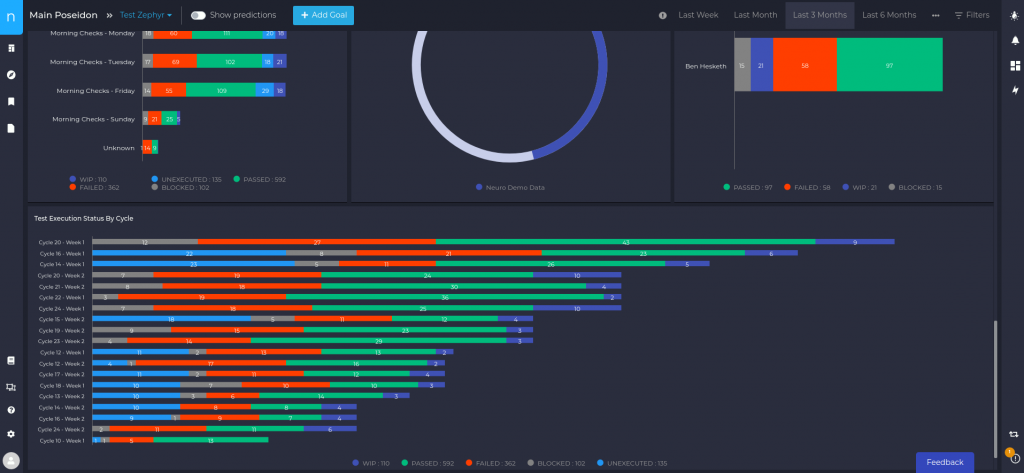Click the swap arrows icon in right sidebar
The width and height of the screenshot is (1024, 473).
tap(1014, 434)
